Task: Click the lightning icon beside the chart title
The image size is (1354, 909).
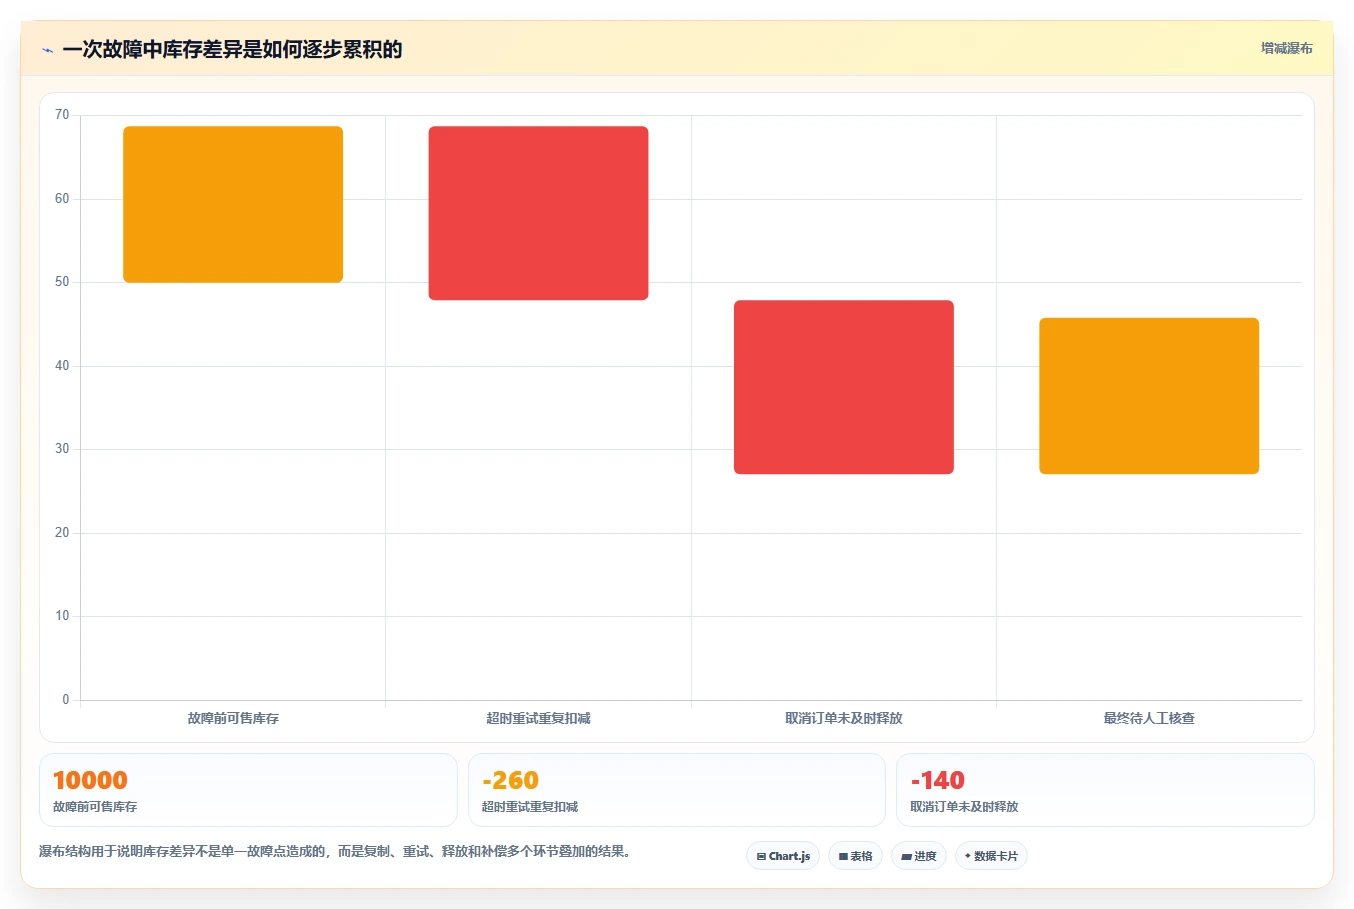Action: click(x=47, y=50)
